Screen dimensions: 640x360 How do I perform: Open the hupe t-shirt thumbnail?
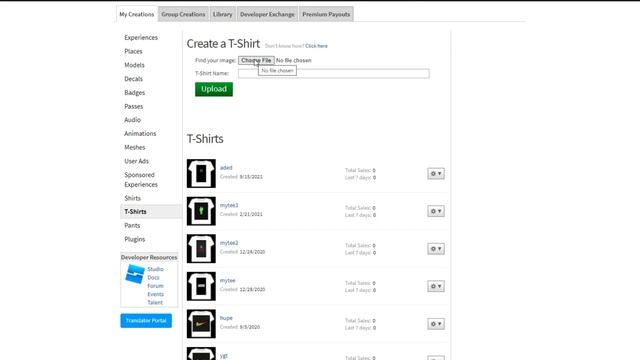(201, 324)
